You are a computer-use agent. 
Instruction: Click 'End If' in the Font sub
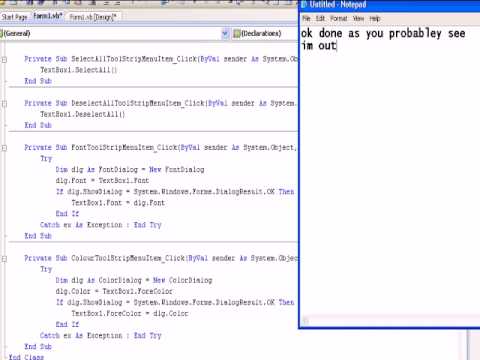(x=67, y=214)
